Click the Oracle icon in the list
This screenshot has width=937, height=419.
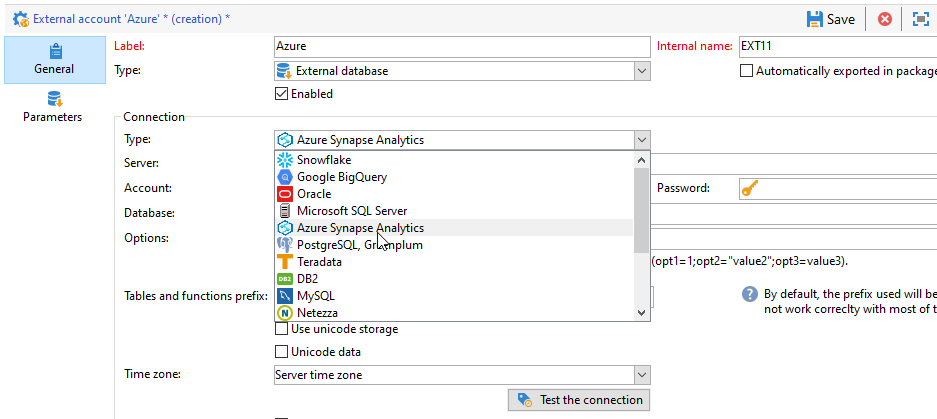tap(284, 194)
